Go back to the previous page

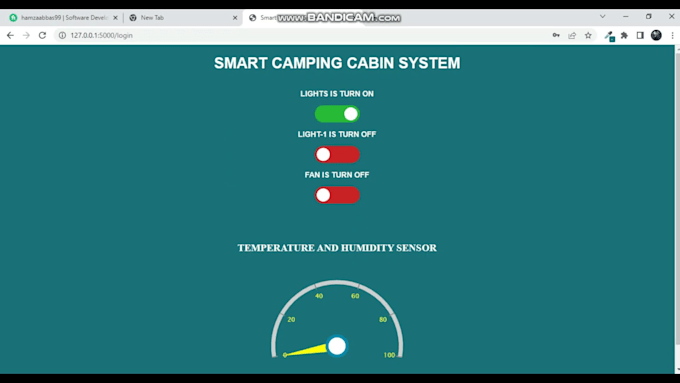(10, 36)
